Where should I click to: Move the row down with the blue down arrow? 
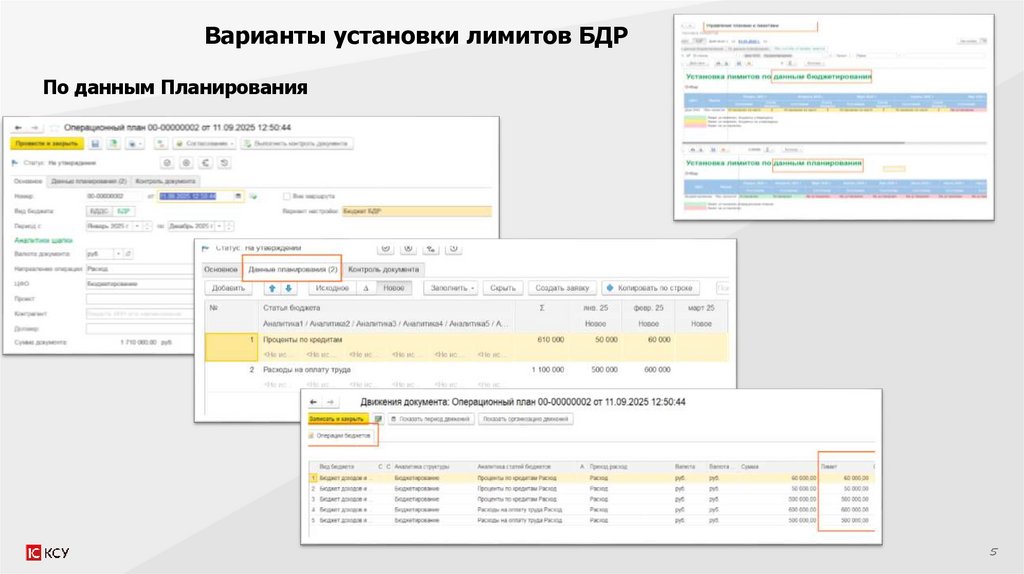(x=288, y=288)
